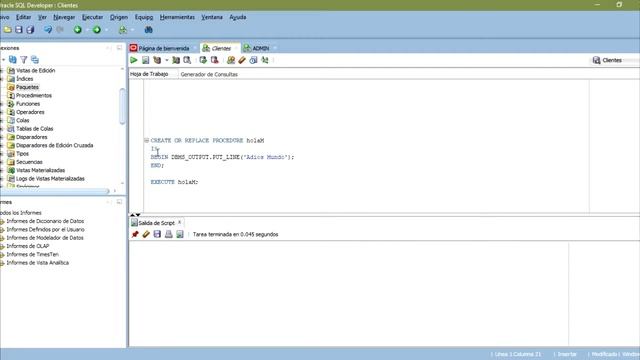Click the Unshared SQL Worksheet icon
640x360 pixels.
231,60
